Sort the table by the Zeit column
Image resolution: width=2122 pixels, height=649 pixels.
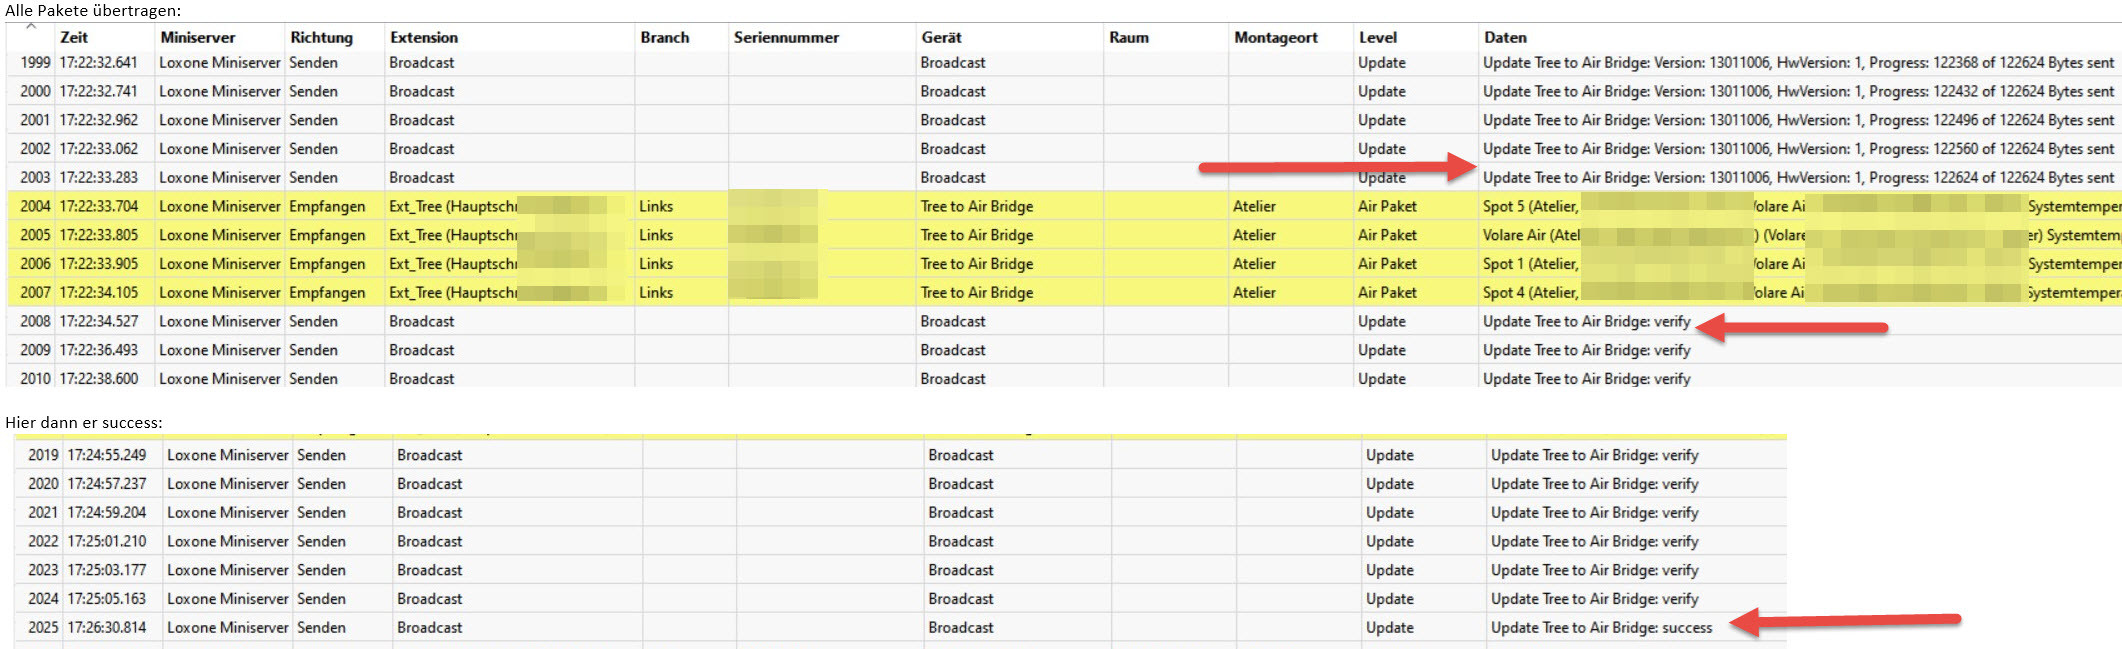(x=74, y=37)
